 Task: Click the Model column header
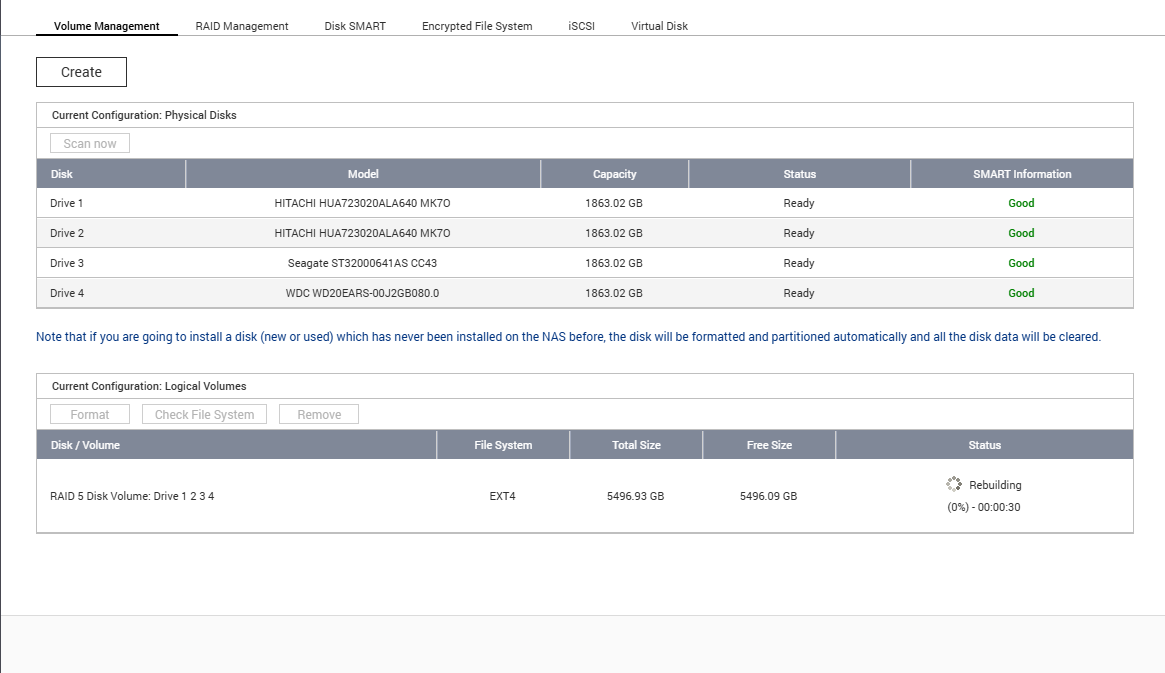363,174
